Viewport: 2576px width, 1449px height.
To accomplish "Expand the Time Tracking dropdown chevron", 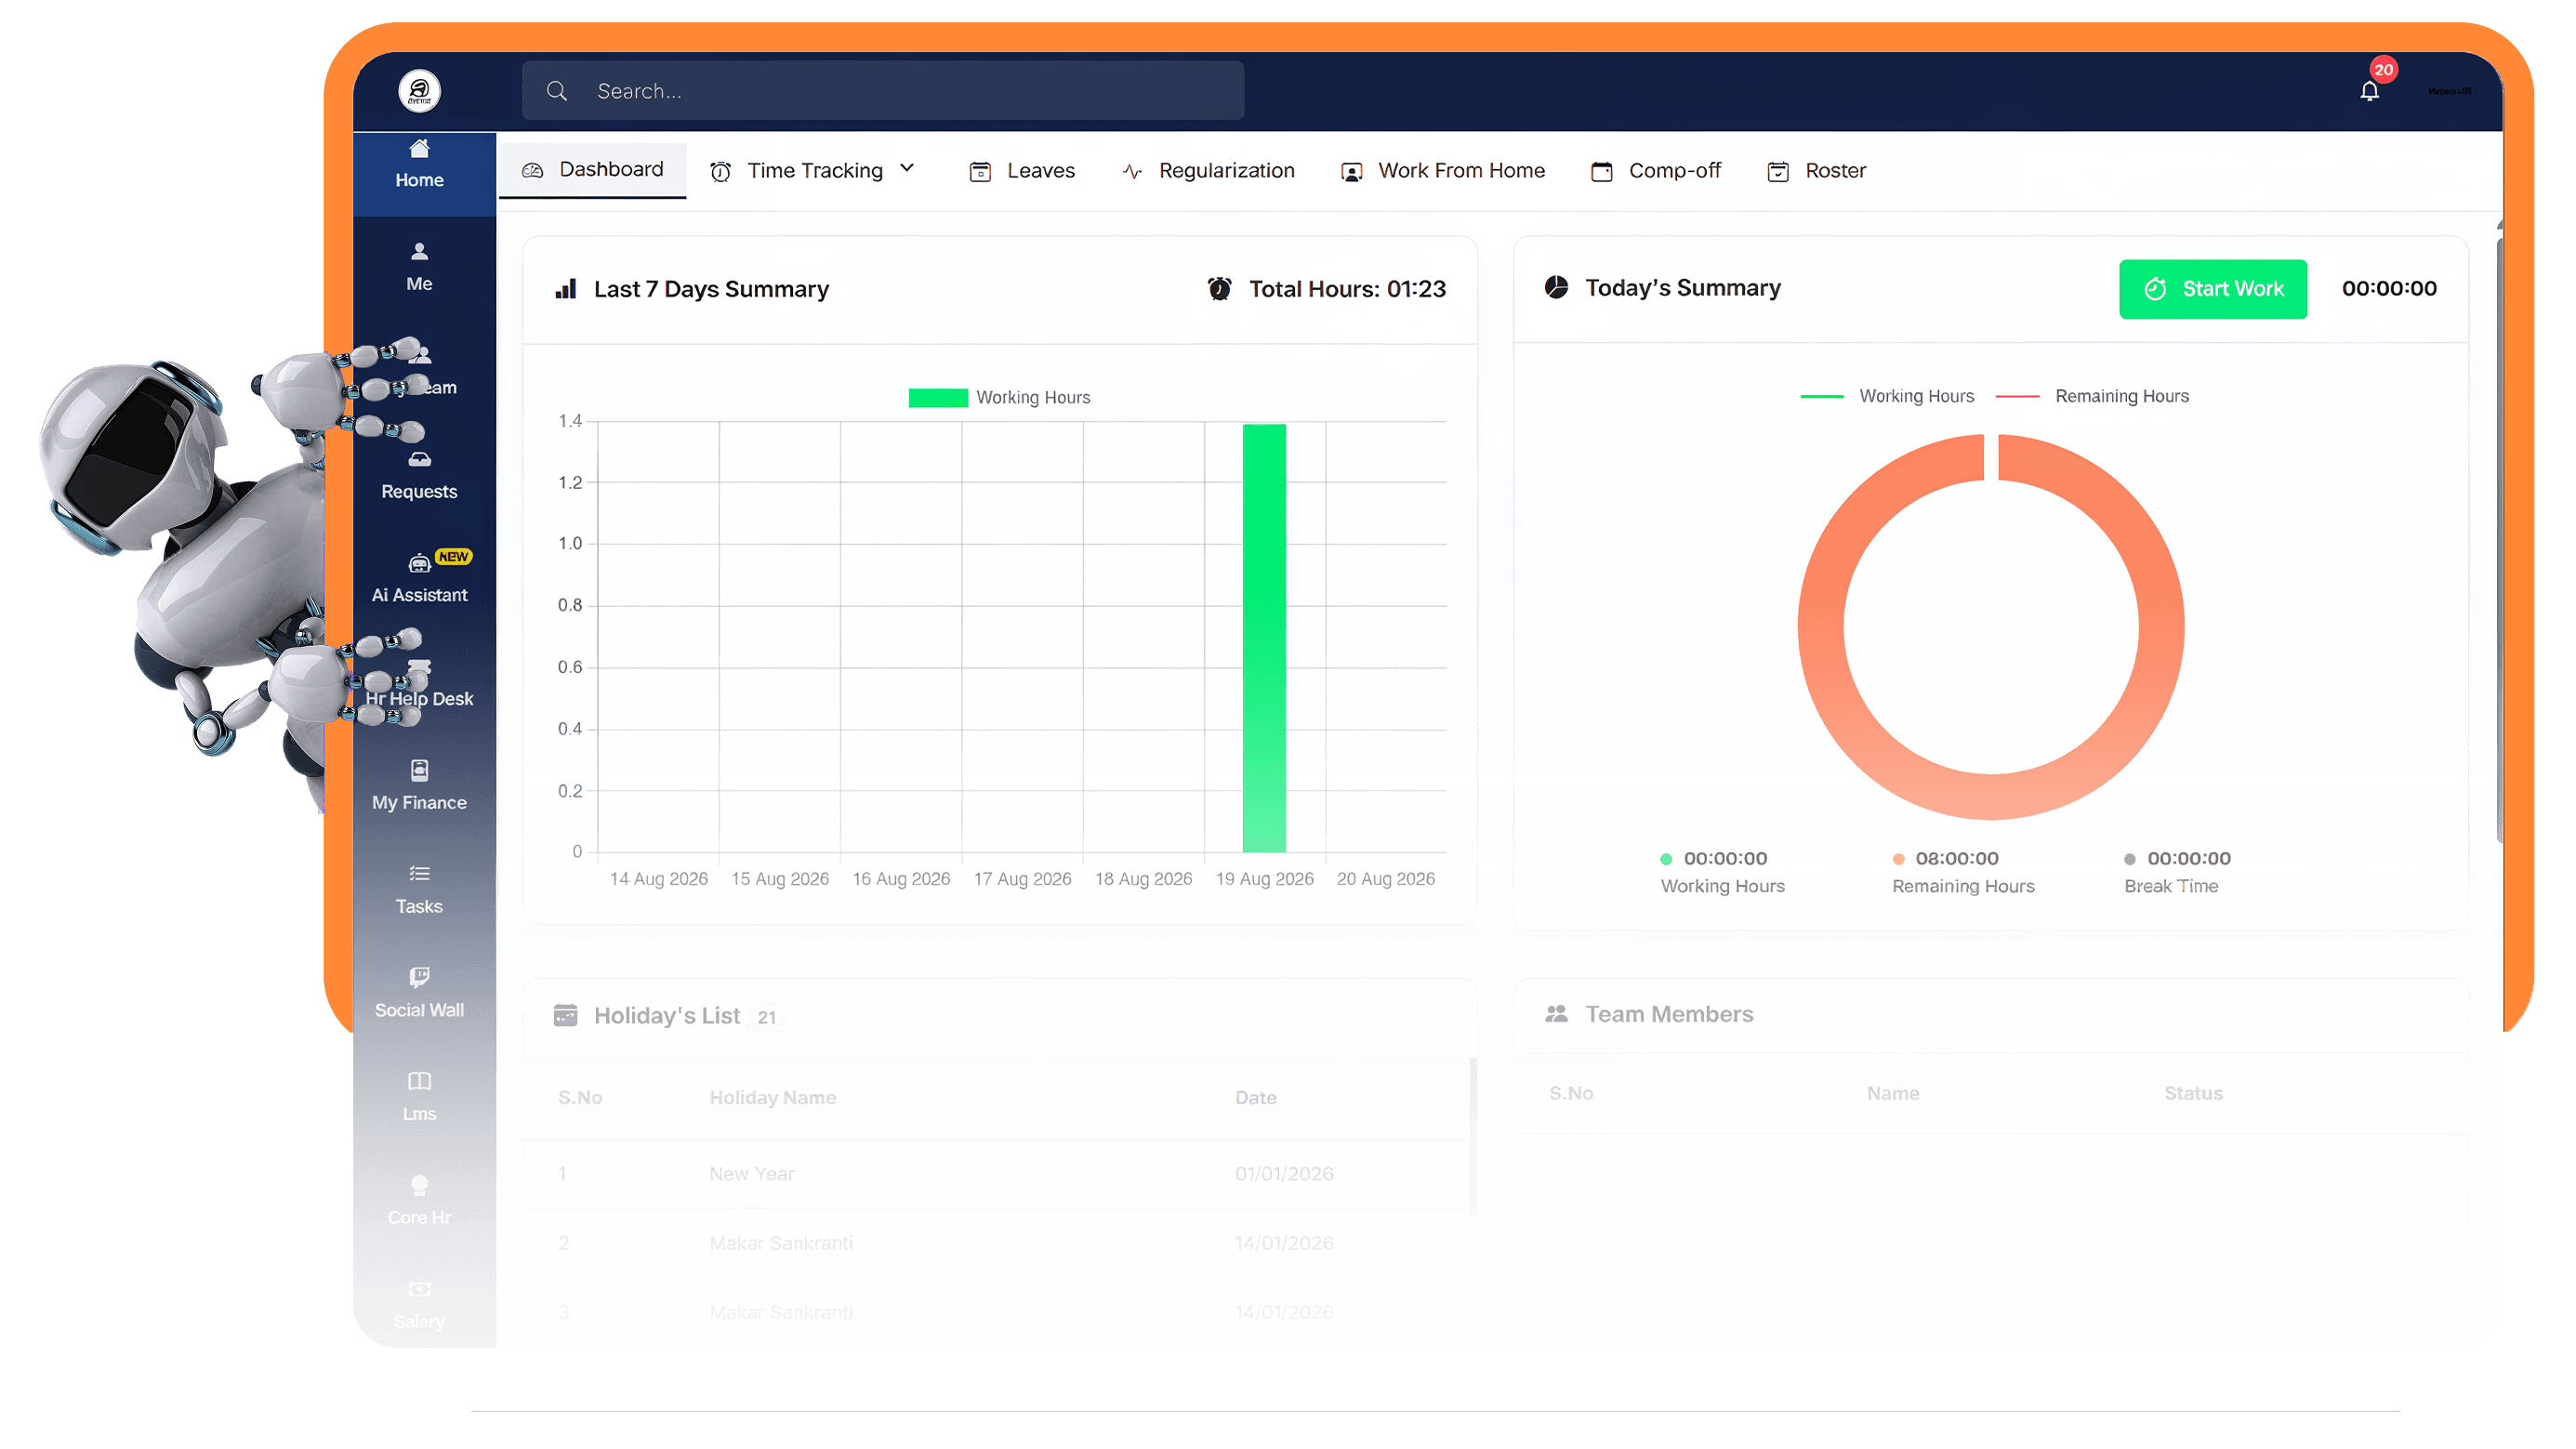I will (x=907, y=168).
